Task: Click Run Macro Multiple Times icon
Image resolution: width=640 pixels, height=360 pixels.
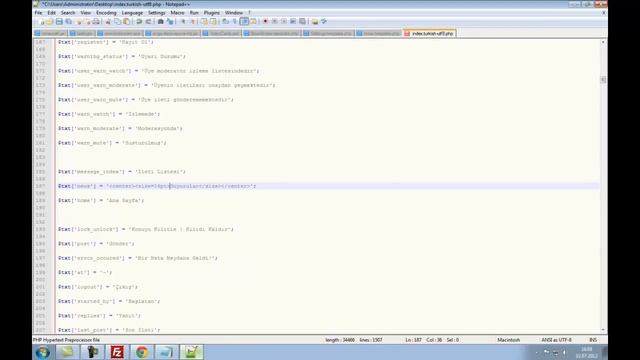Action: point(294,21)
